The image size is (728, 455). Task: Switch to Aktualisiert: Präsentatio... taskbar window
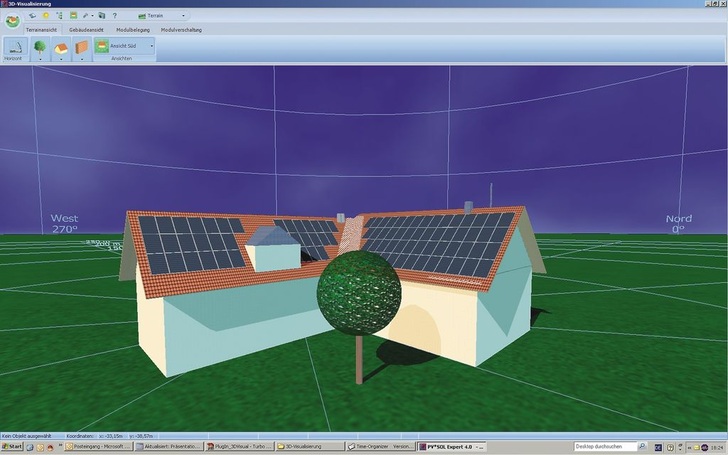coord(169,447)
